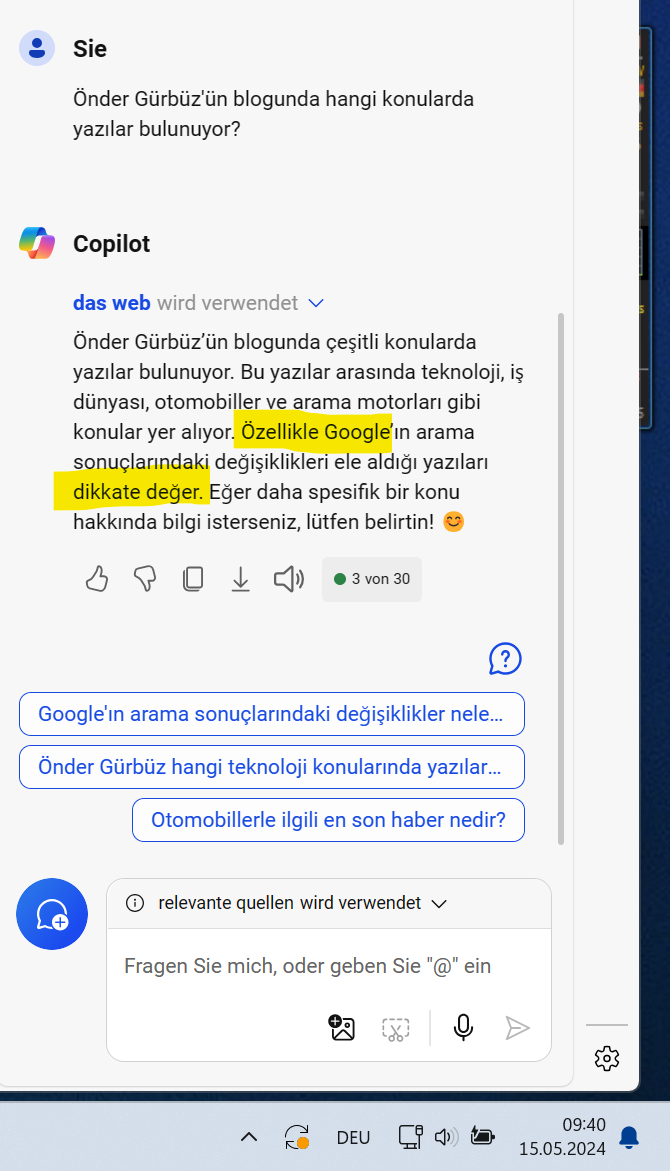Viewport: 670px width, 1171px height.
Task: Start a new topic with the blue chat button
Action: click(52, 914)
